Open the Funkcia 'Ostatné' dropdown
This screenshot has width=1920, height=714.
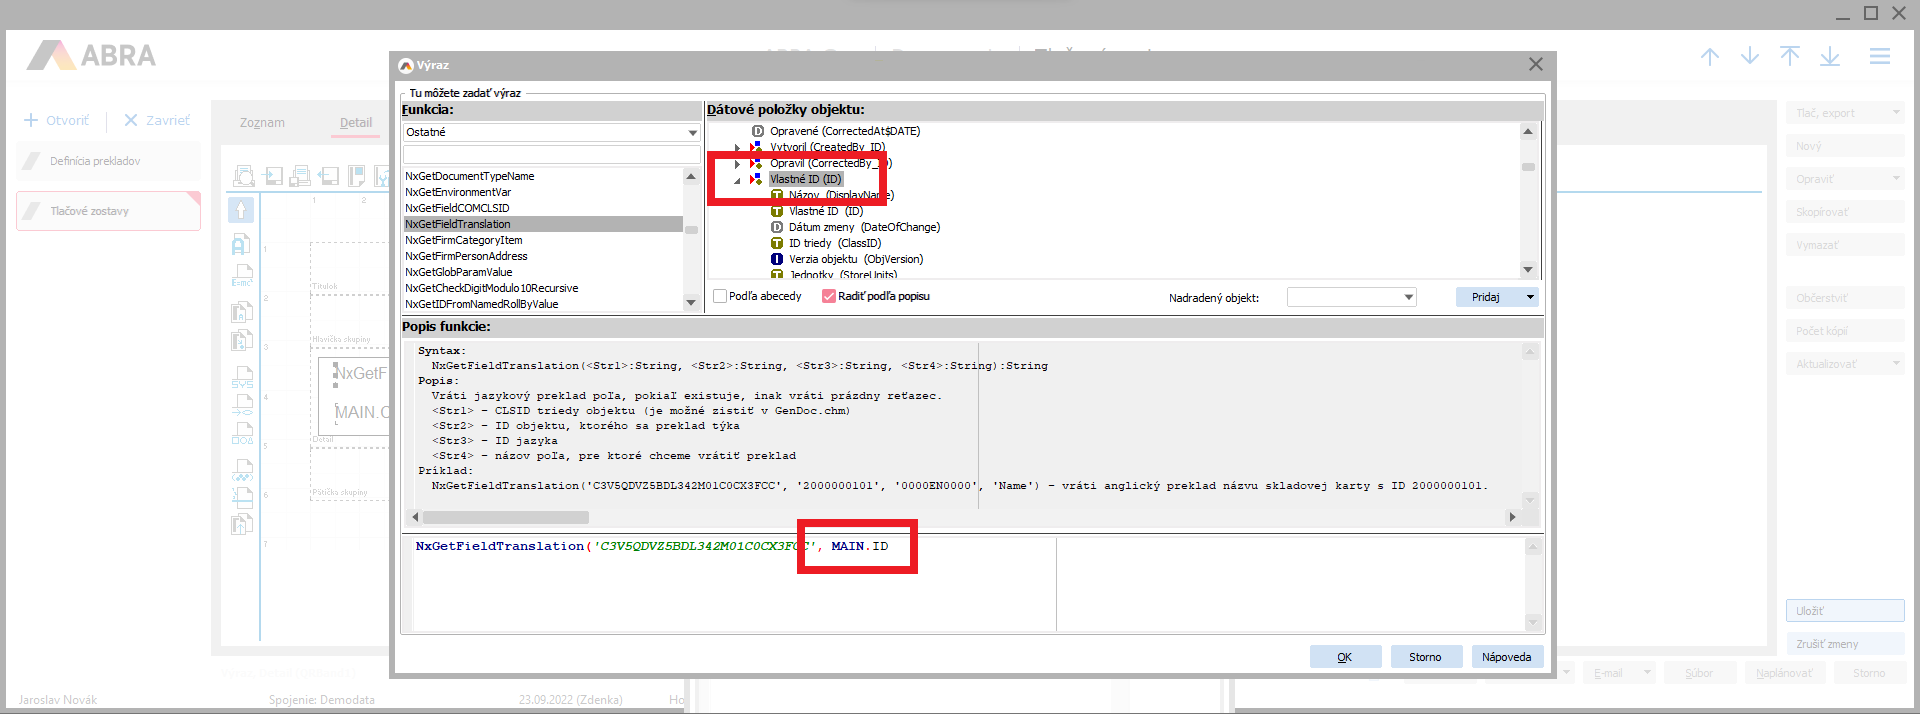(x=692, y=132)
